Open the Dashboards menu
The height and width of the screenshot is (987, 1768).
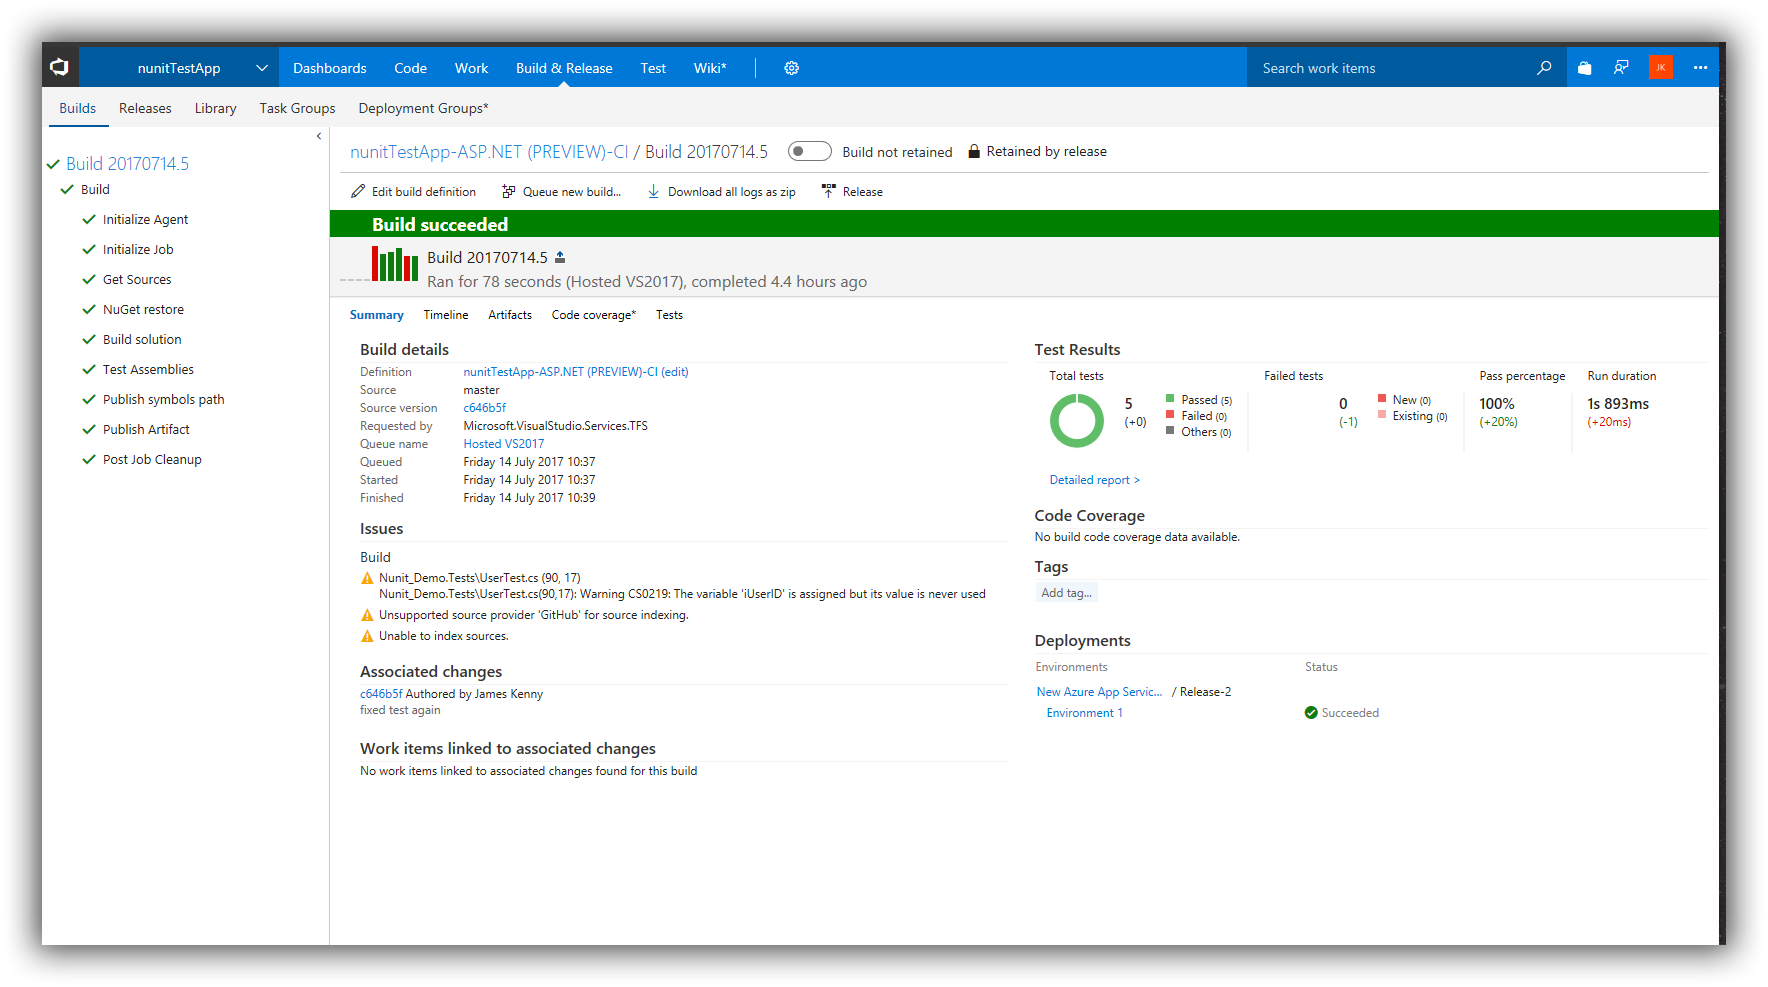click(330, 68)
